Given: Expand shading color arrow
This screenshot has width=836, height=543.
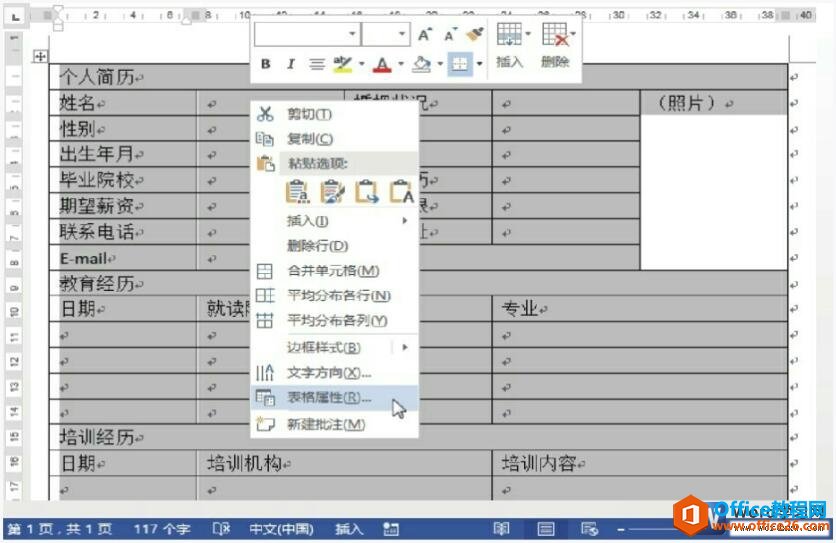Looking at the screenshot, I should (x=440, y=64).
